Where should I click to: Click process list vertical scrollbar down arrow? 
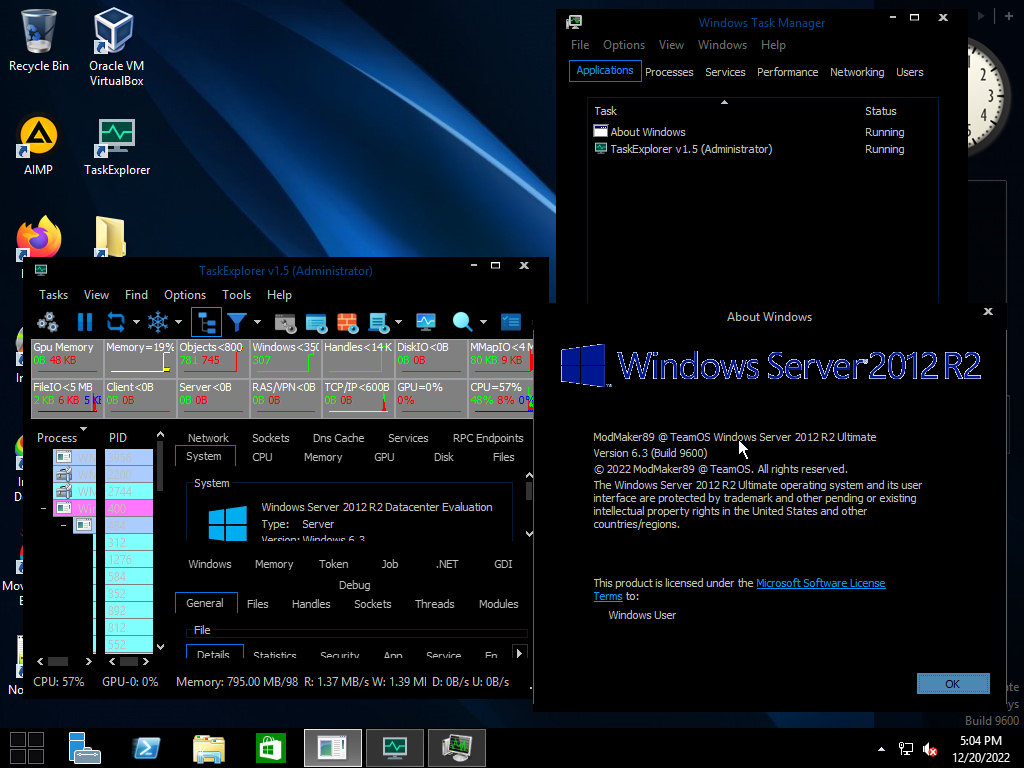pos(161,647)
